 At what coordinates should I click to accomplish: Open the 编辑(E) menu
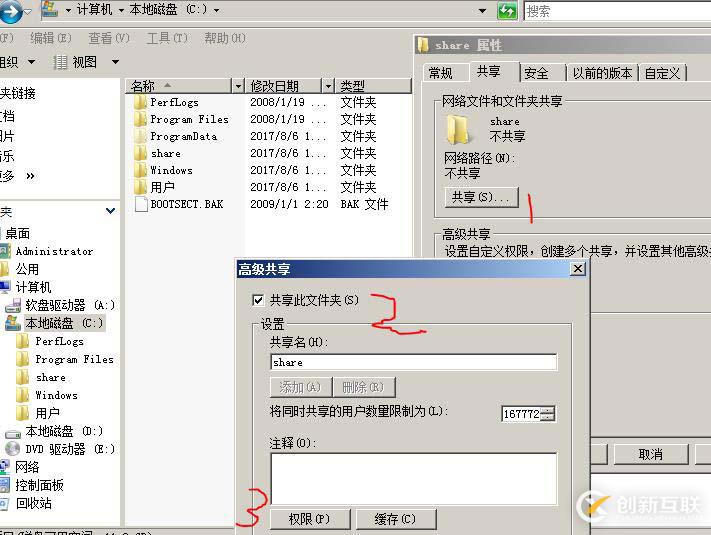click(50, 38)
